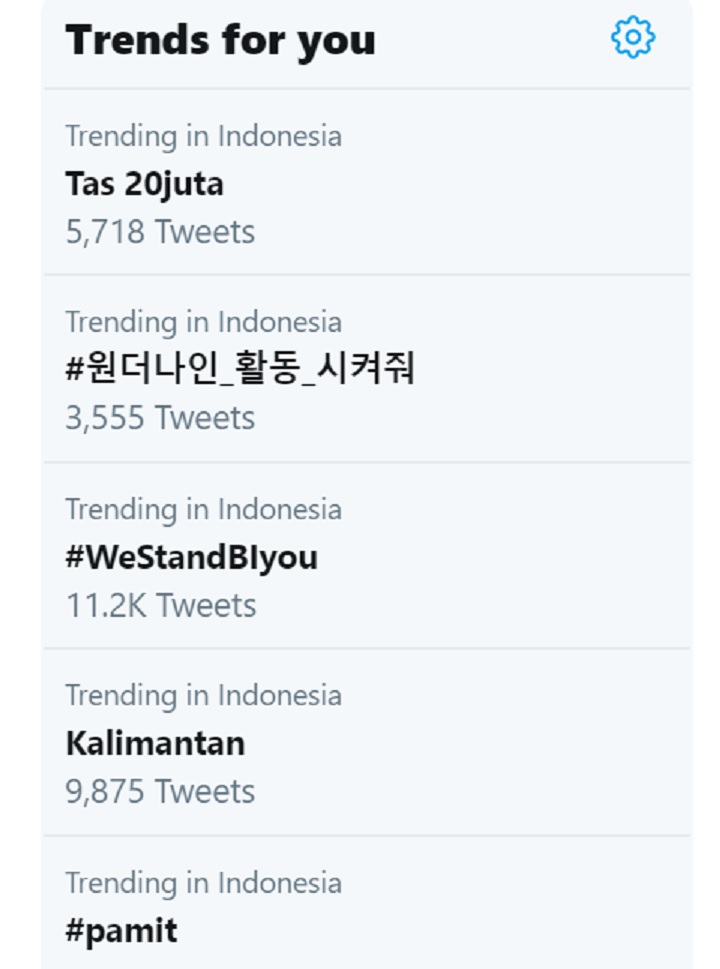The width and height of the screenshot is (720, 969).
Task: Open the Korean hashtag #원더나인_활동_시켜줘 trend
Action: pos(240,368)
